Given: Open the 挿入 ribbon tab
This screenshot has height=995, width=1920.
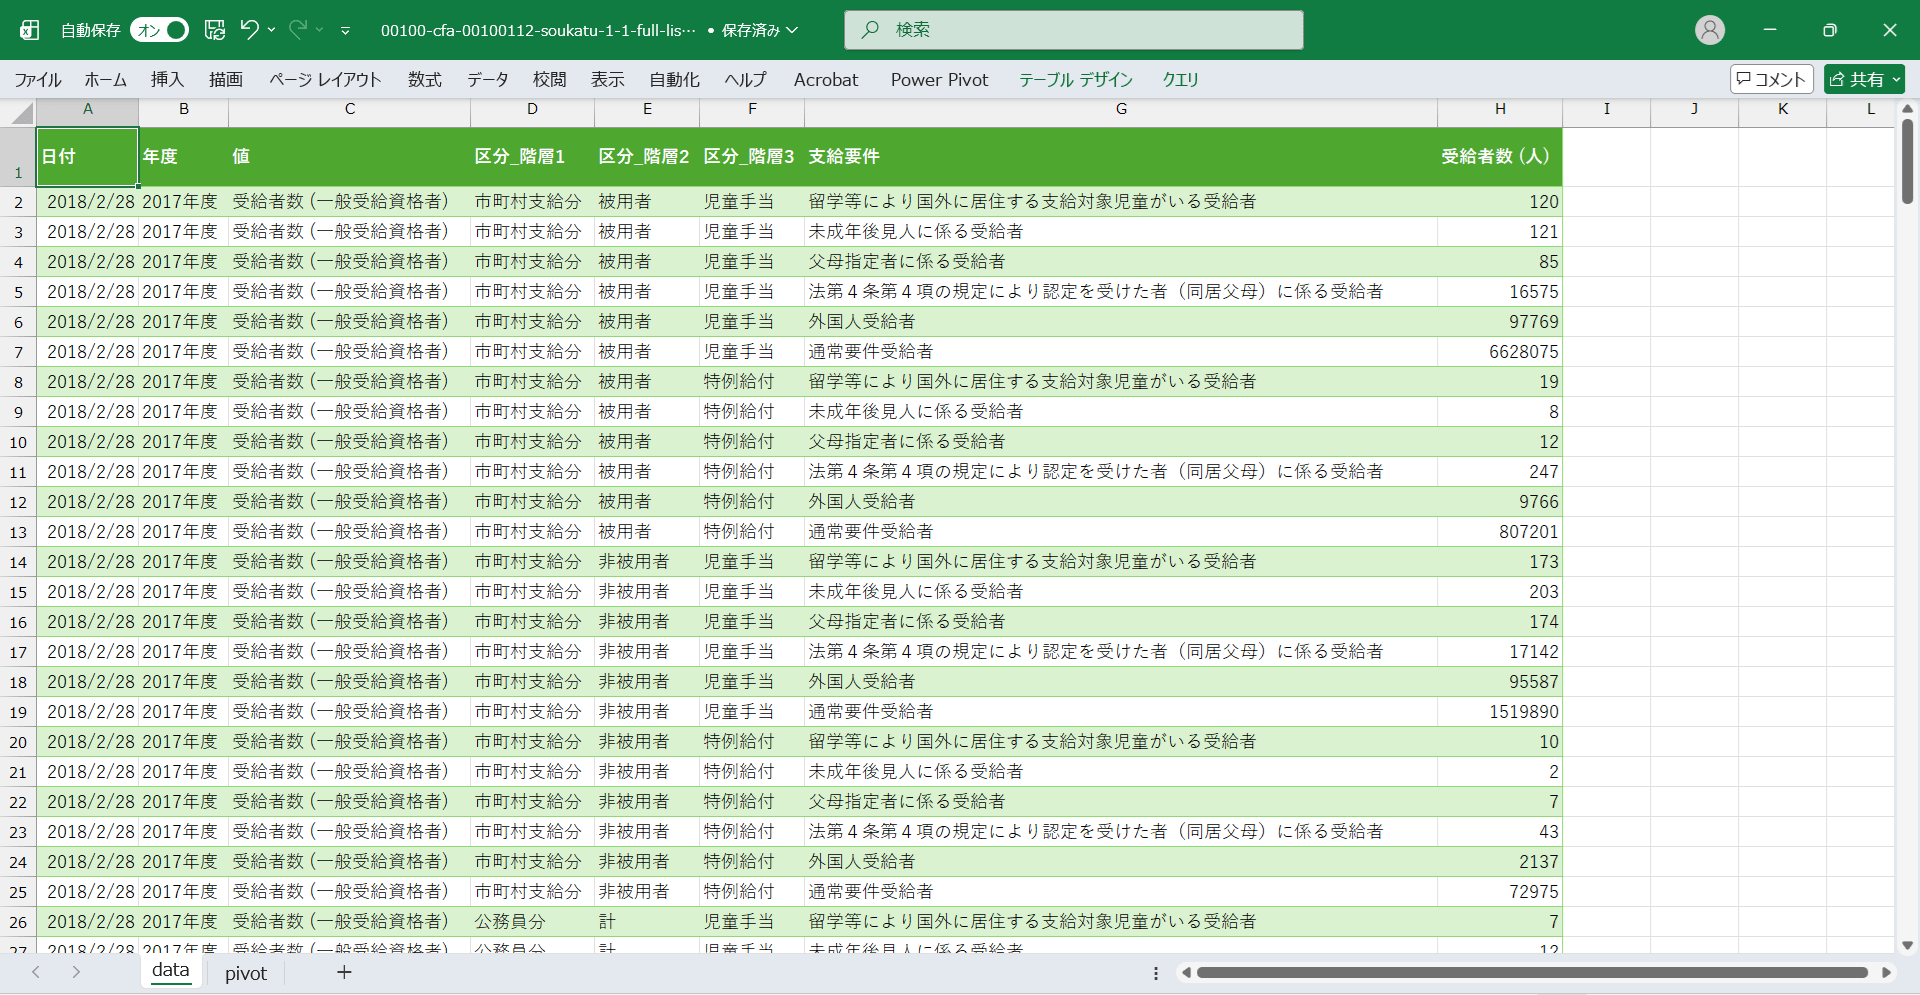Looking at the screenshot, I should [167, 79].
